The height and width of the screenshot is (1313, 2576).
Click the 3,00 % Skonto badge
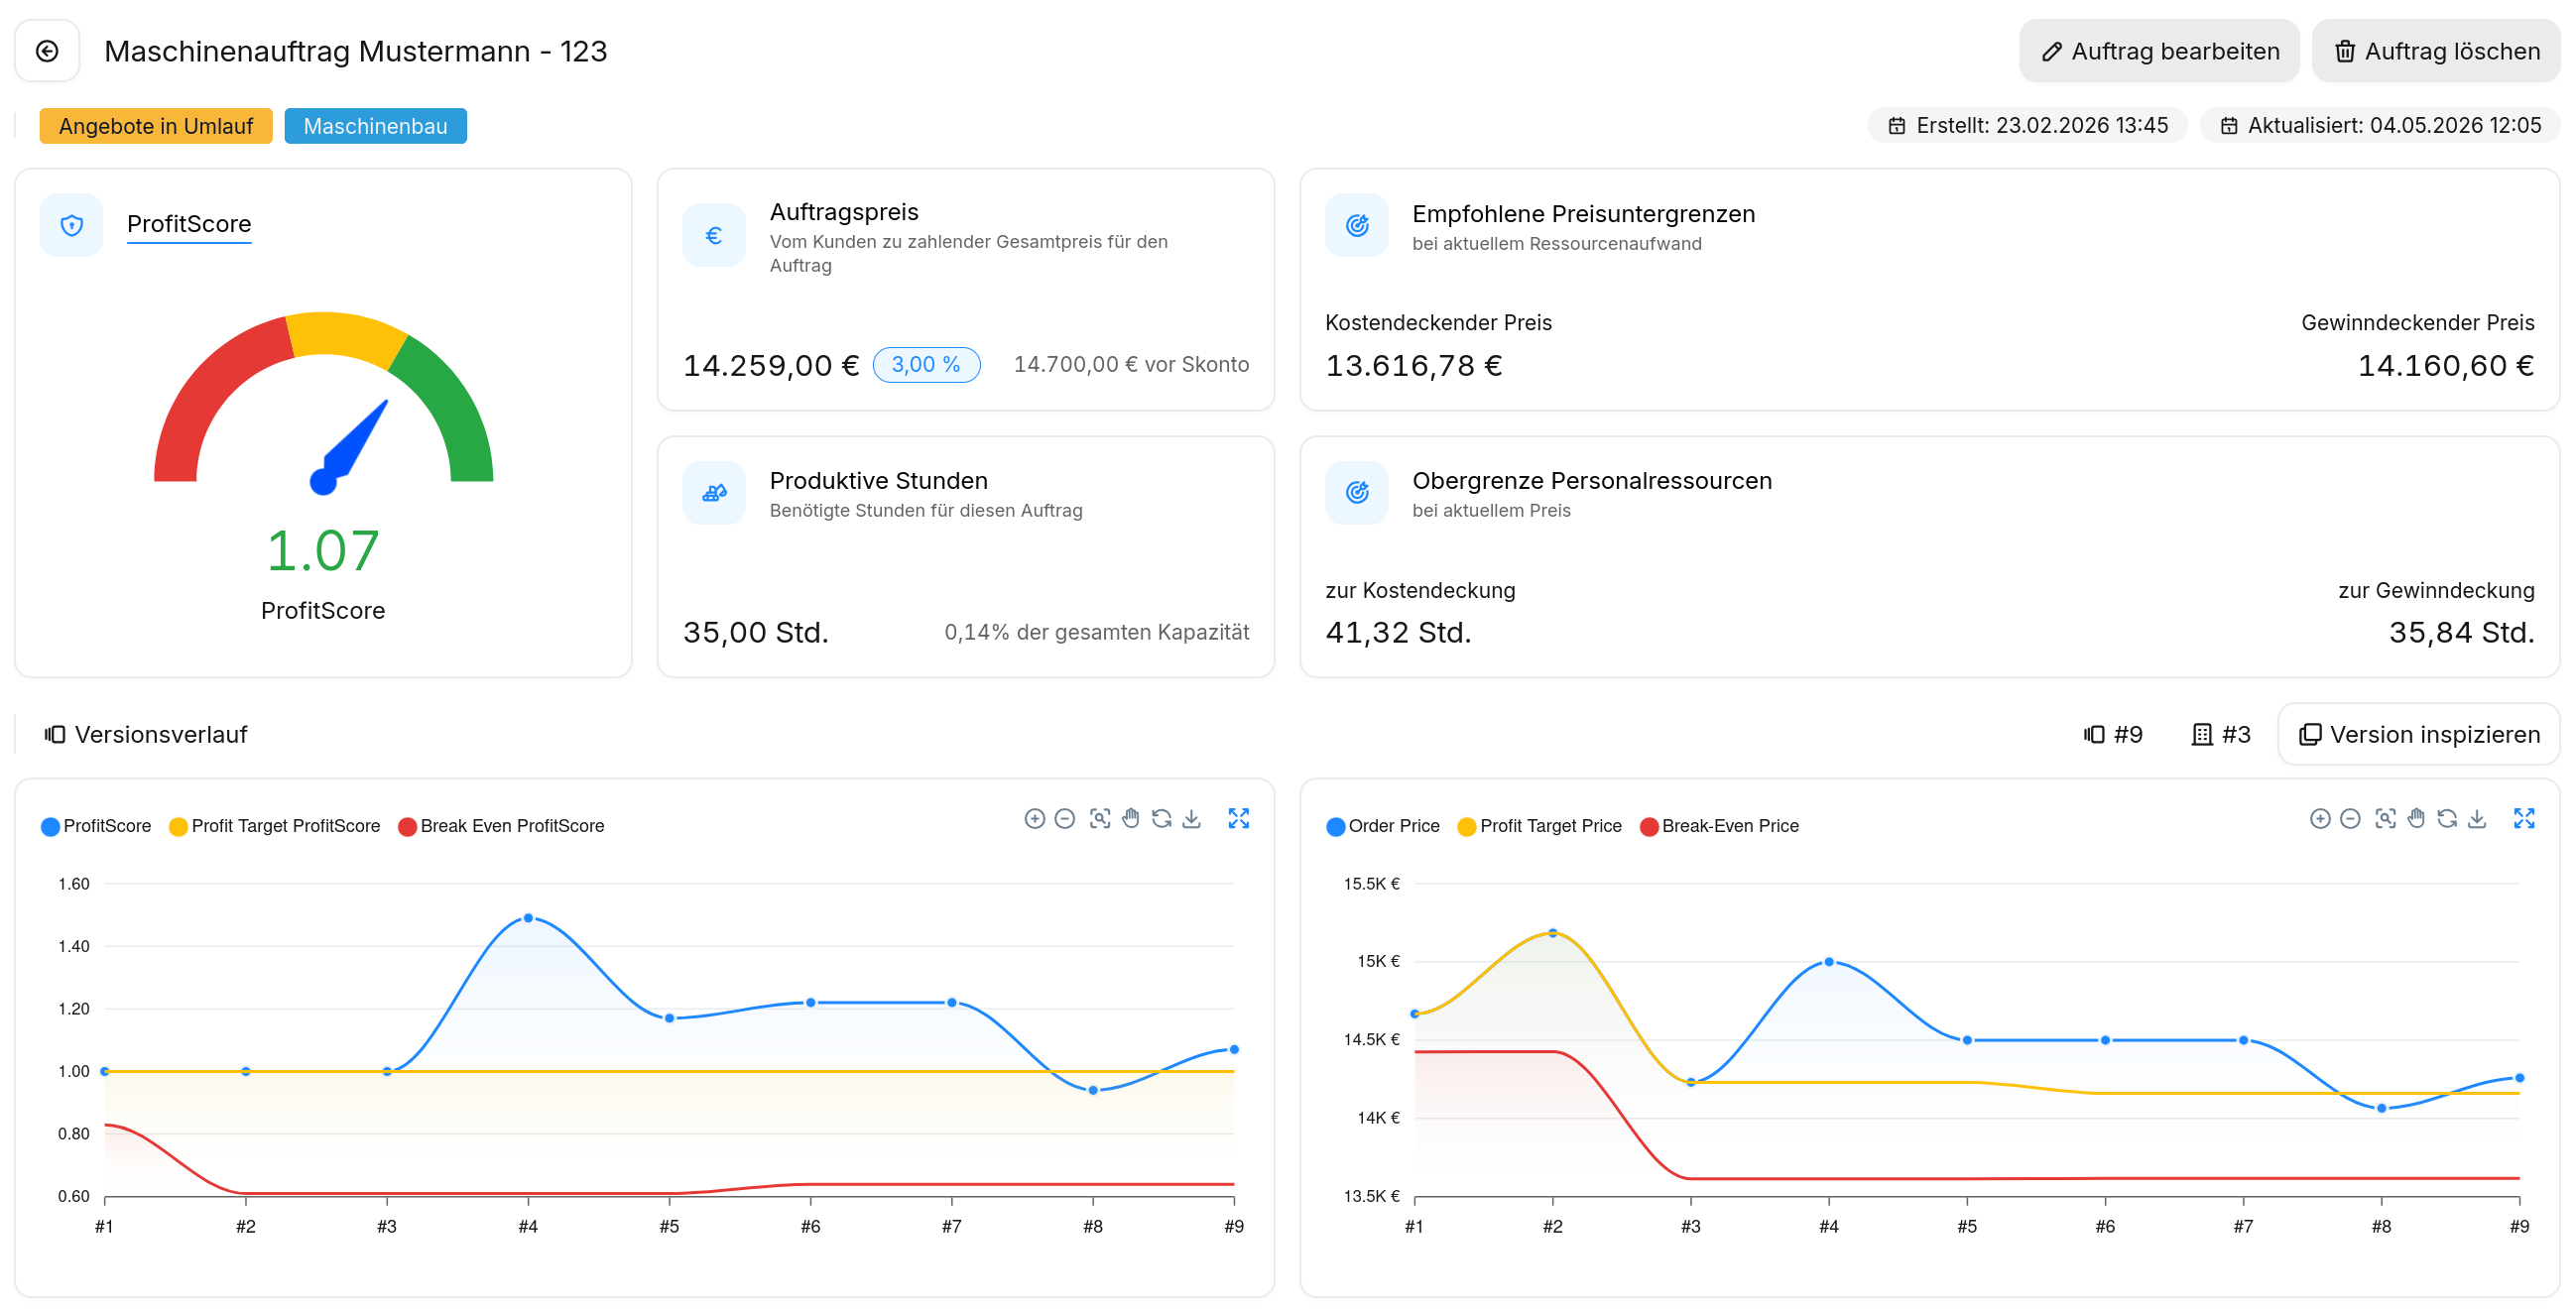pos(926,364)
